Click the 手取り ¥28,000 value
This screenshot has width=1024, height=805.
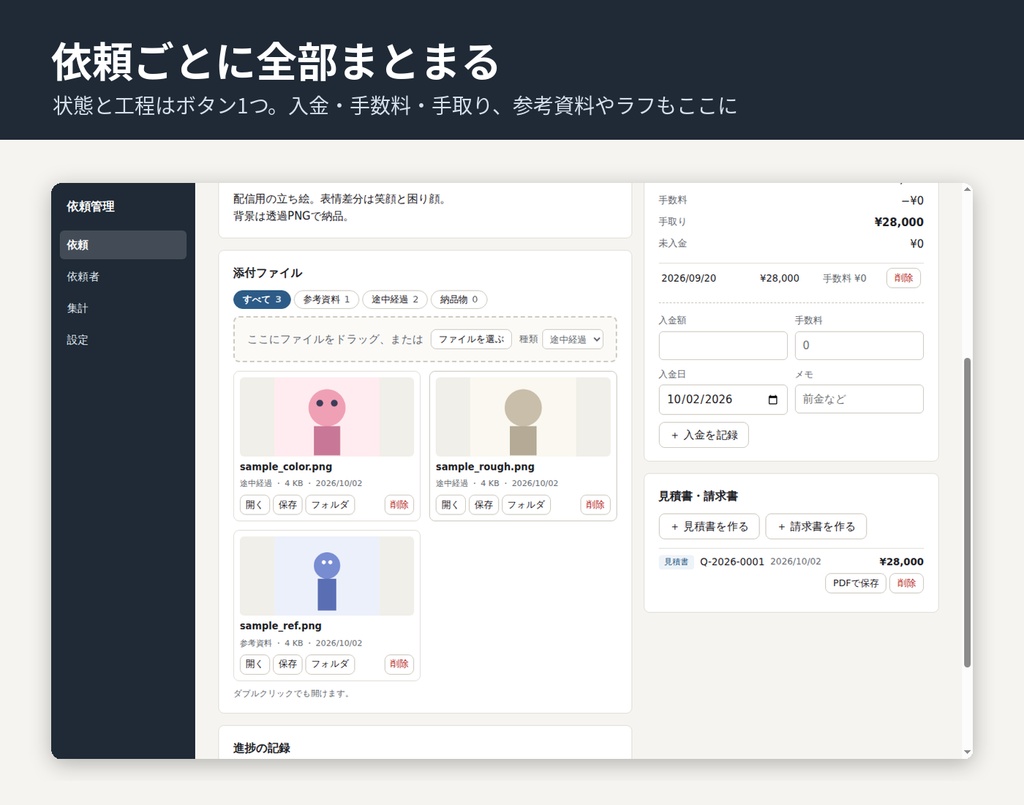click(899, 222)
